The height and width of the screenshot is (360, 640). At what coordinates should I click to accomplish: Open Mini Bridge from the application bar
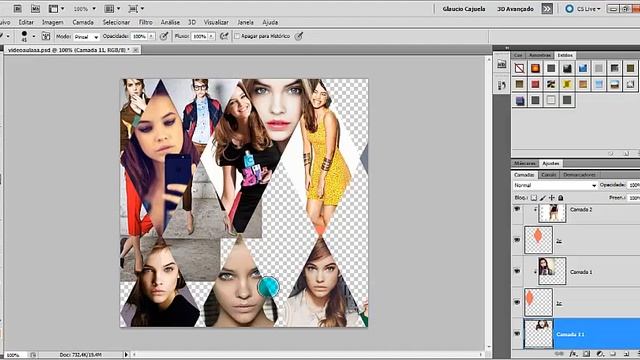(x=36, y=8)
